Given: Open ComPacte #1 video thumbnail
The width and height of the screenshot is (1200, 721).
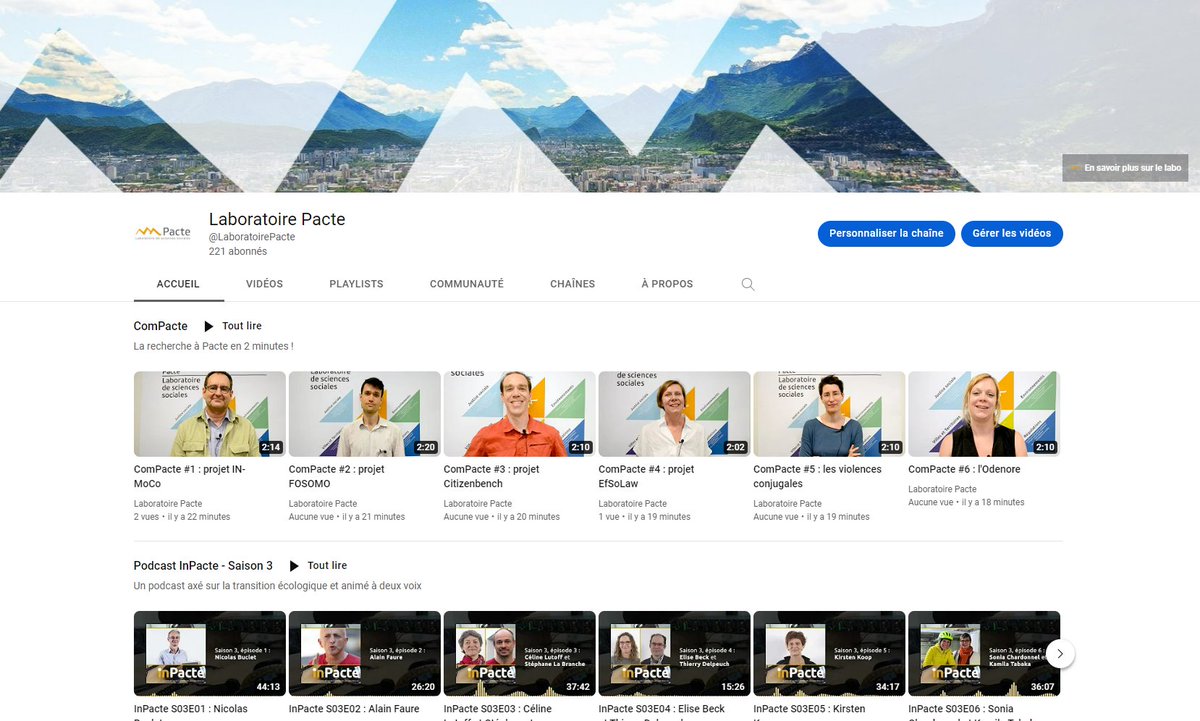Looking at the screenshot, I should pyautogui.click(x=210, y=414).
